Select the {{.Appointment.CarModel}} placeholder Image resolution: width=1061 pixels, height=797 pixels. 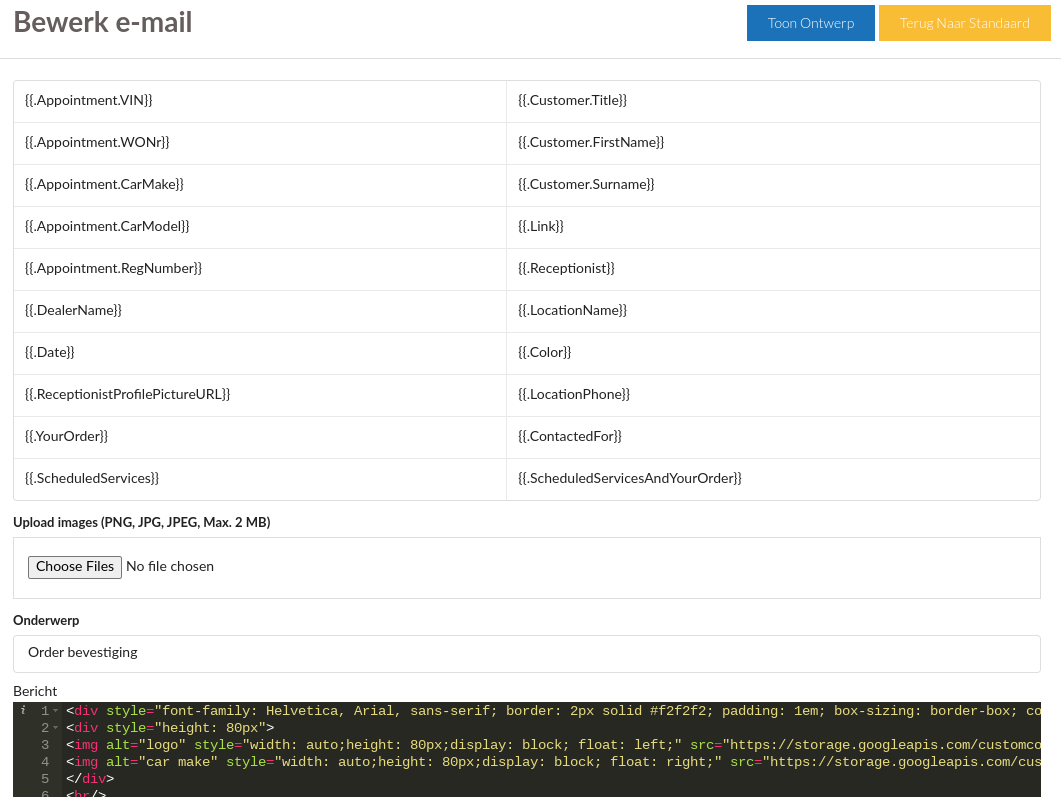click(x=107, y=226)
